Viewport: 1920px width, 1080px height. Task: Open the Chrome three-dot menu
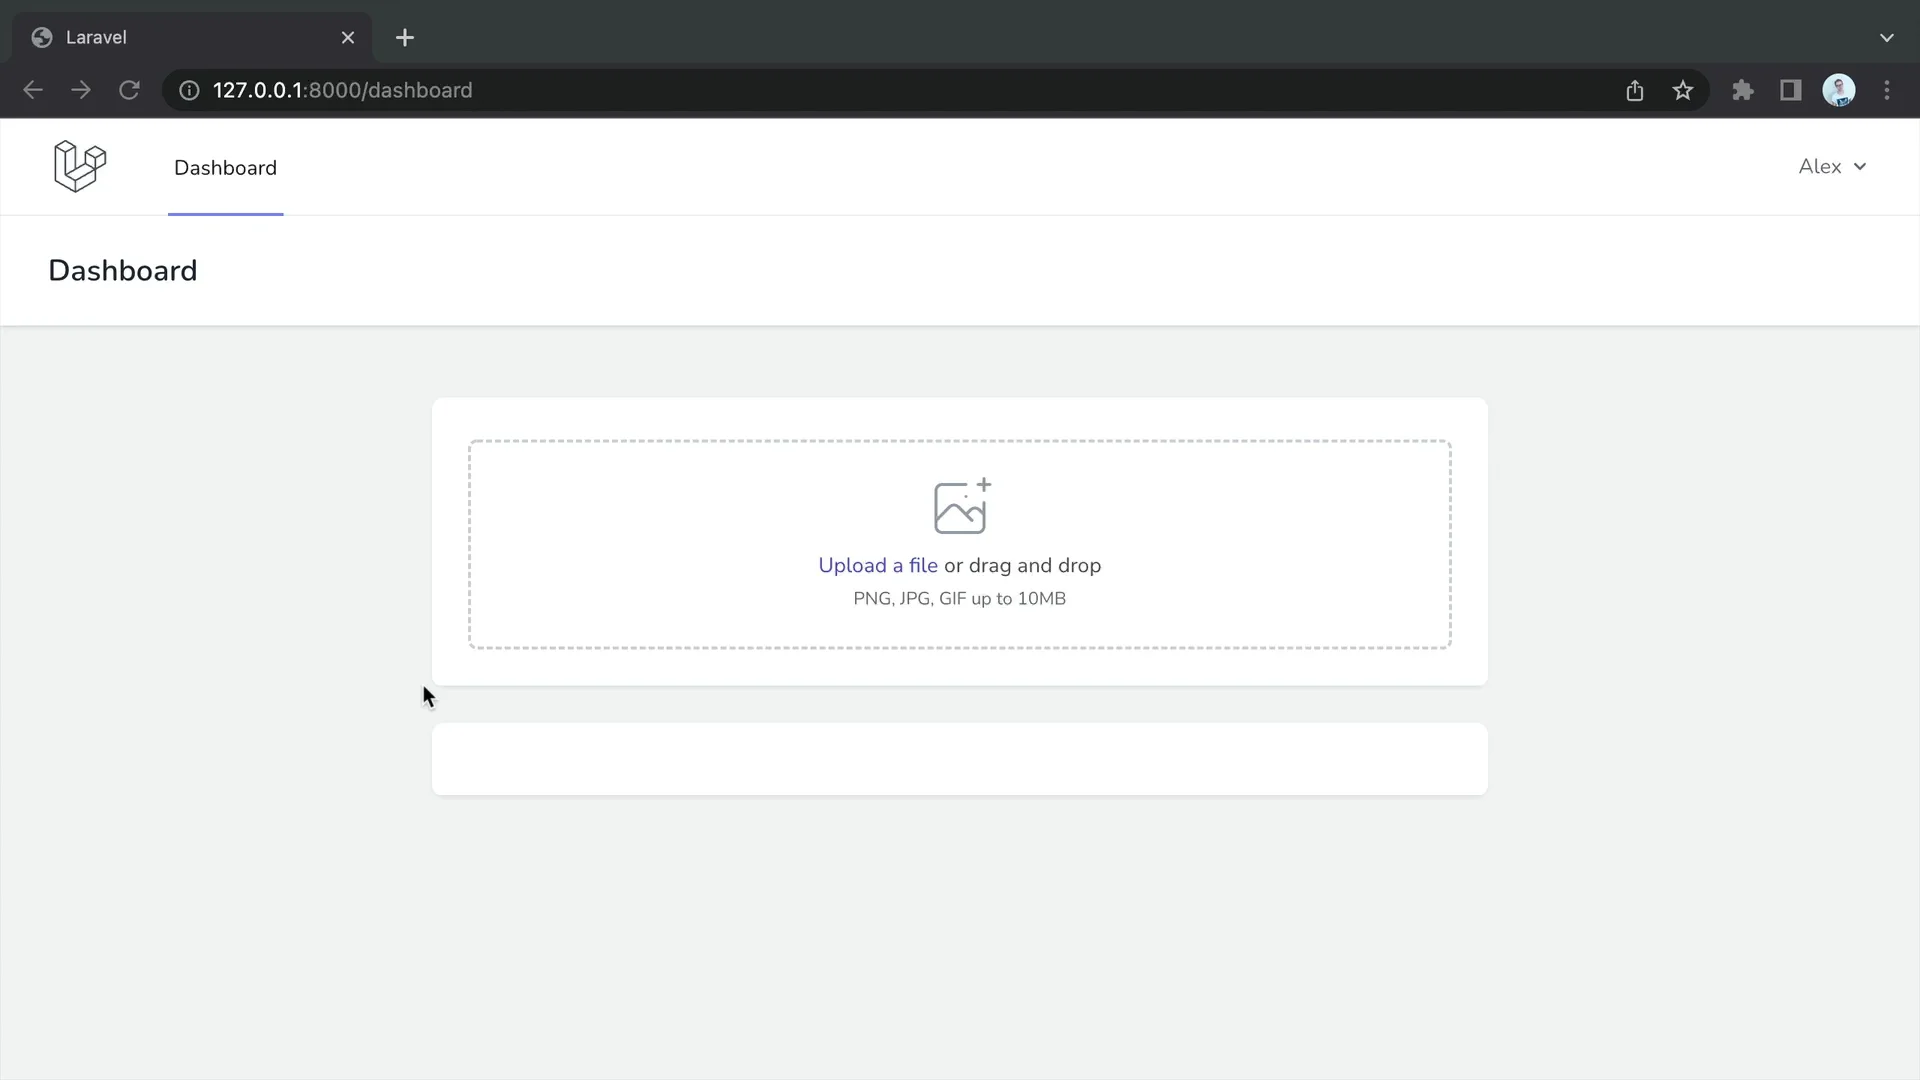coord(1887,90)
